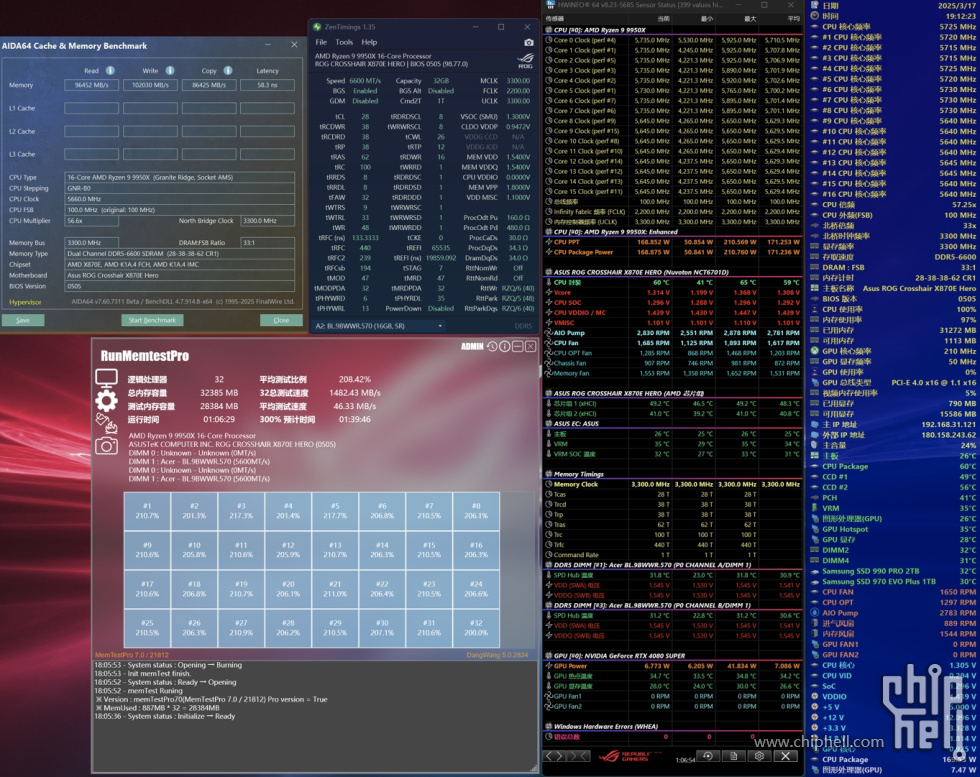The image size is (980, 777).
Task: Click the Infinity Fabric (FCLK) row in HWiNFO
Action: pyautogui.click(x=672, y=212)
